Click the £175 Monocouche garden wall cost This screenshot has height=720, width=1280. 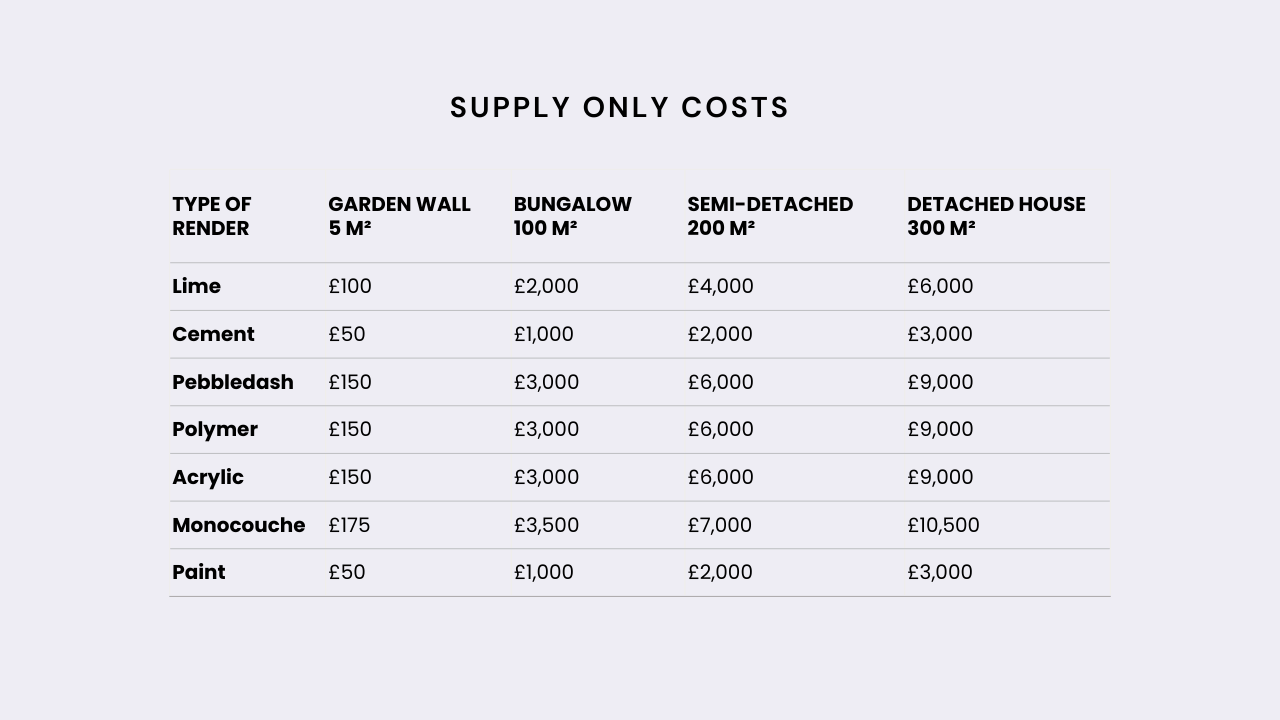pyautogui.click(x=349, y=525)
